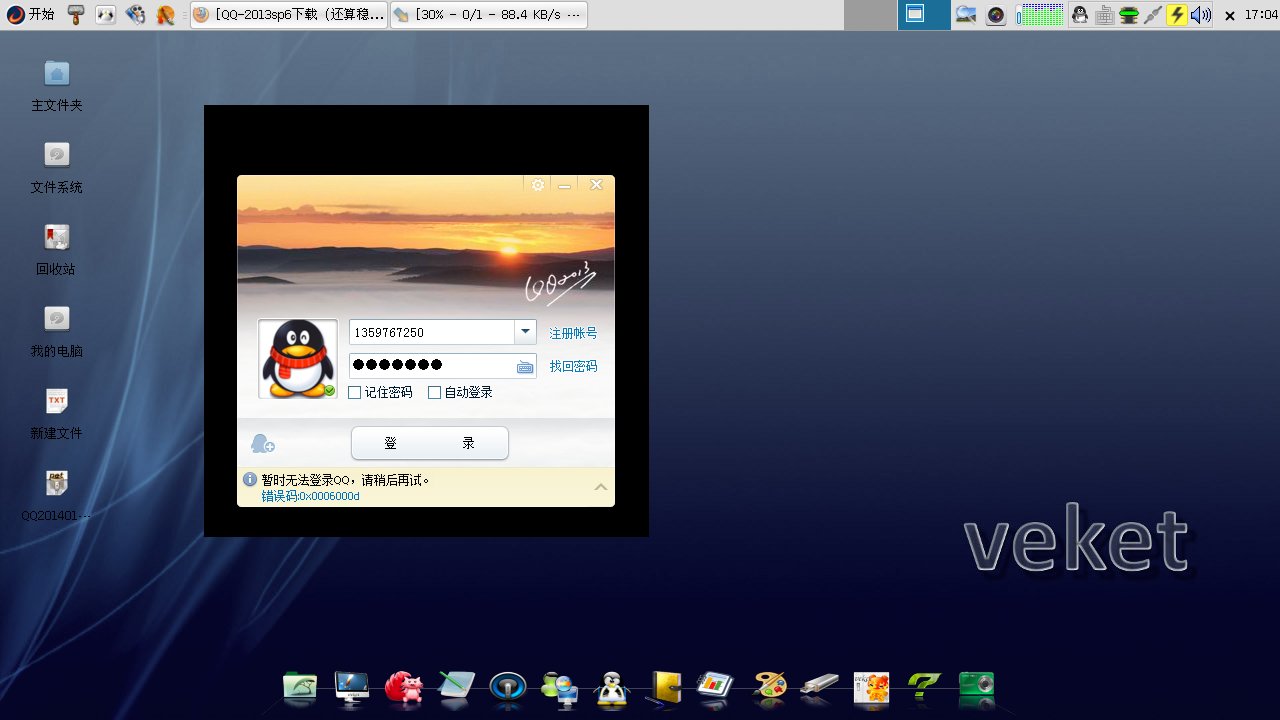The width and height of the screenshot is (1280, 720).
Task: Open the image magnifier viewer tray icon
Action: coord(966,14)
